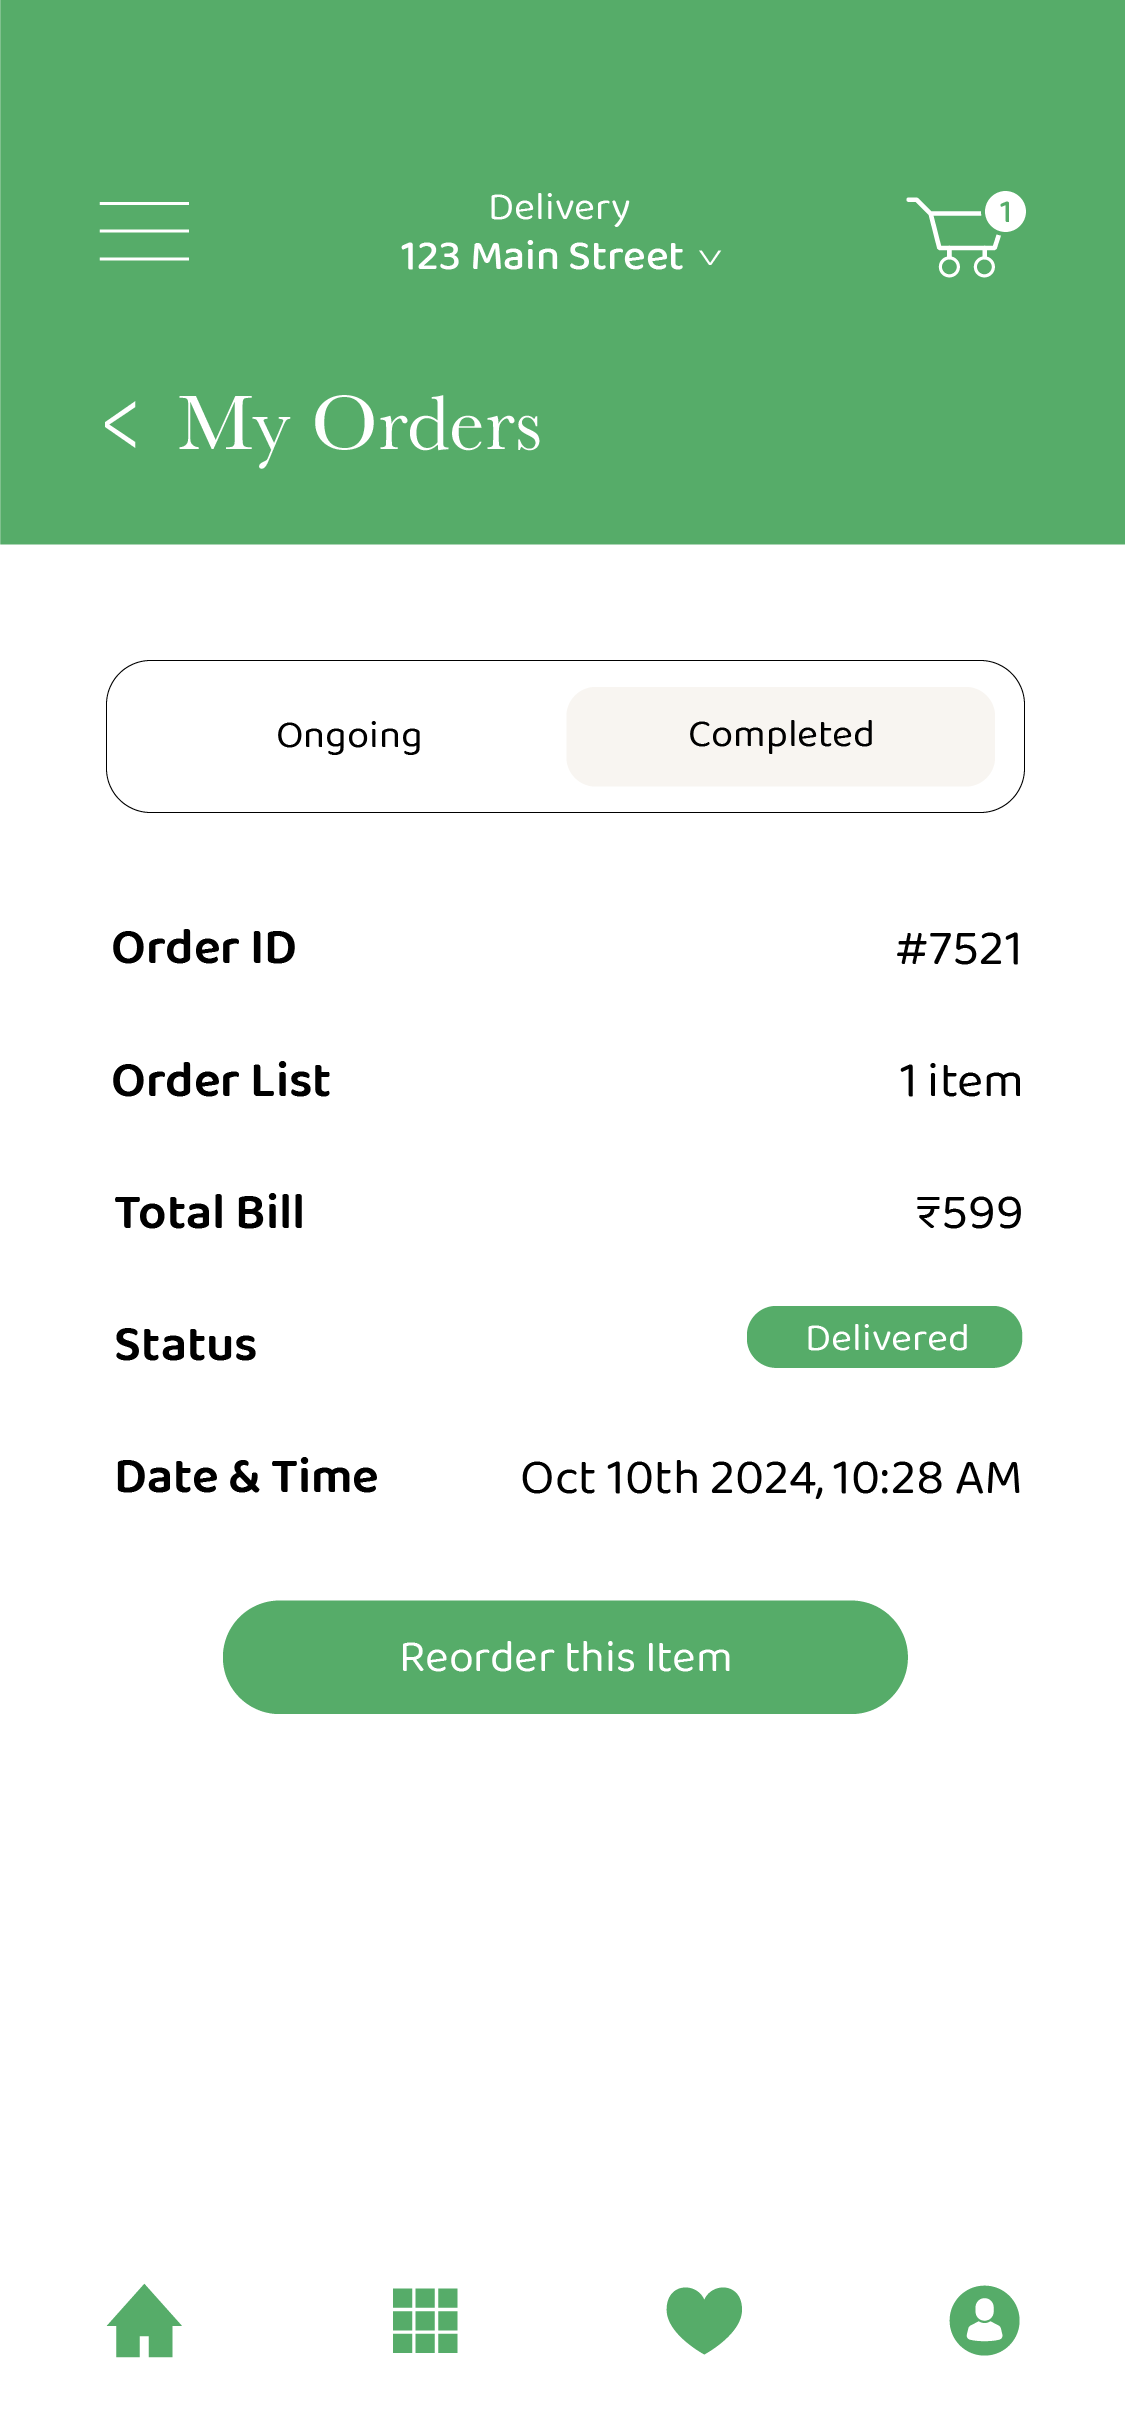This screenshot has width=1125, height=2436.
Task: Open the user profile
Action: pyautogui.click(x=984, y=2320)
